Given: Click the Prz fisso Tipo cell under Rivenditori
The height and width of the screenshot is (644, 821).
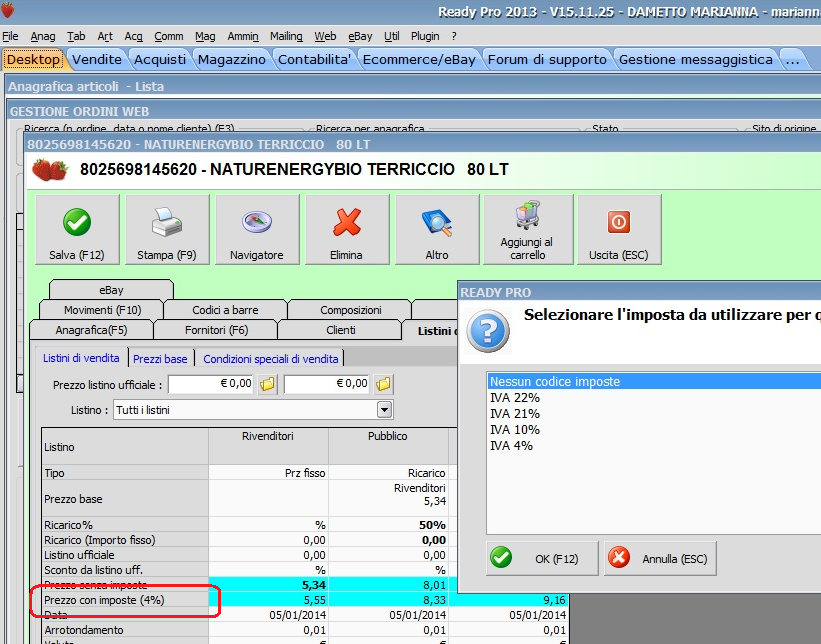Looking at the screenshot, I should (x=268, y=473).
